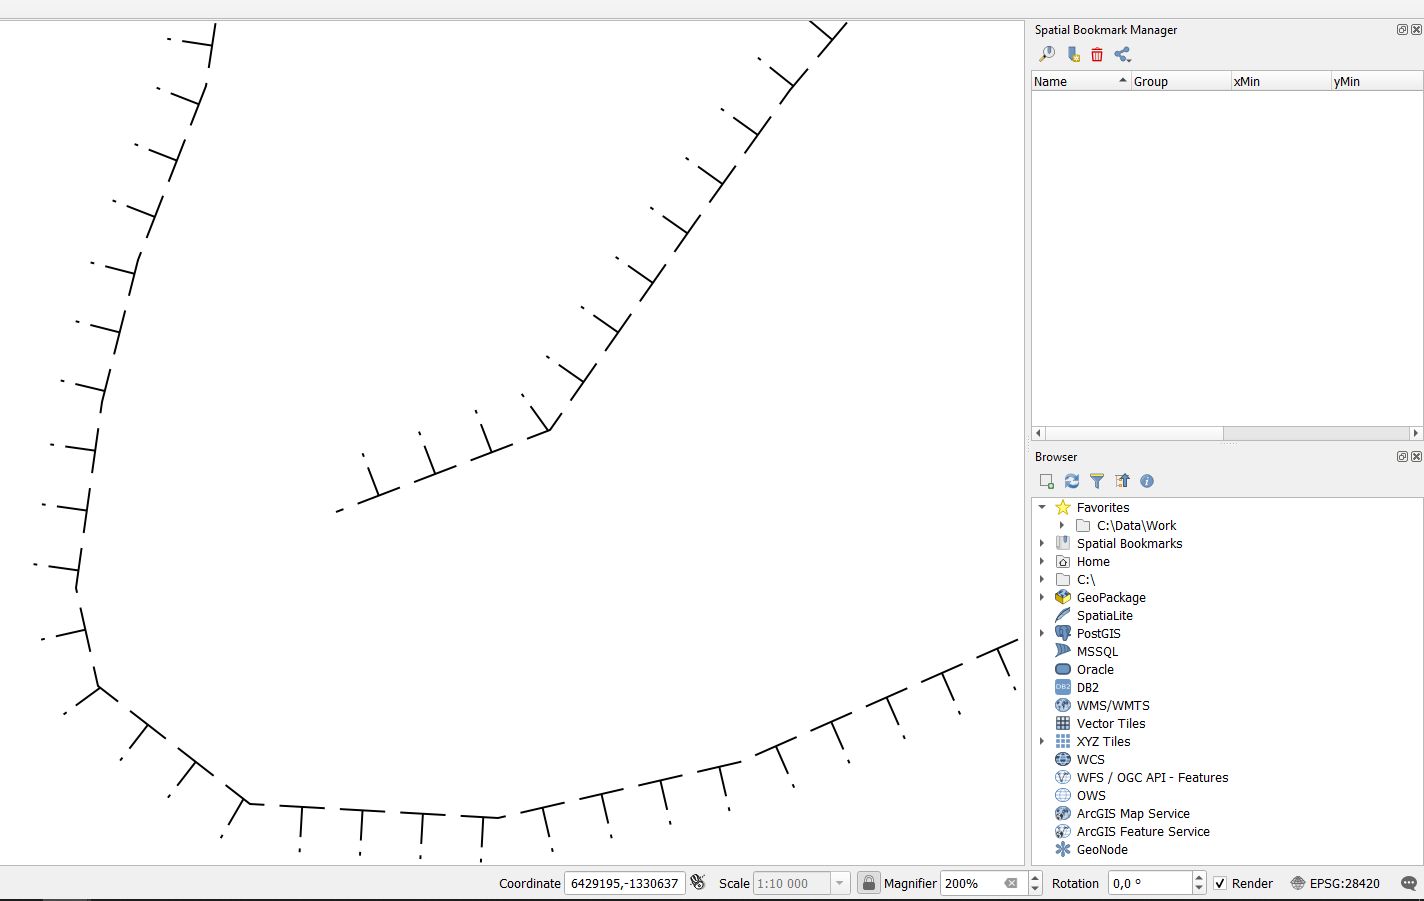Image resolution: width=1424 pixels, height=901 pixels.
Task: Open the Browser filter funnel
Action: 1097,481
